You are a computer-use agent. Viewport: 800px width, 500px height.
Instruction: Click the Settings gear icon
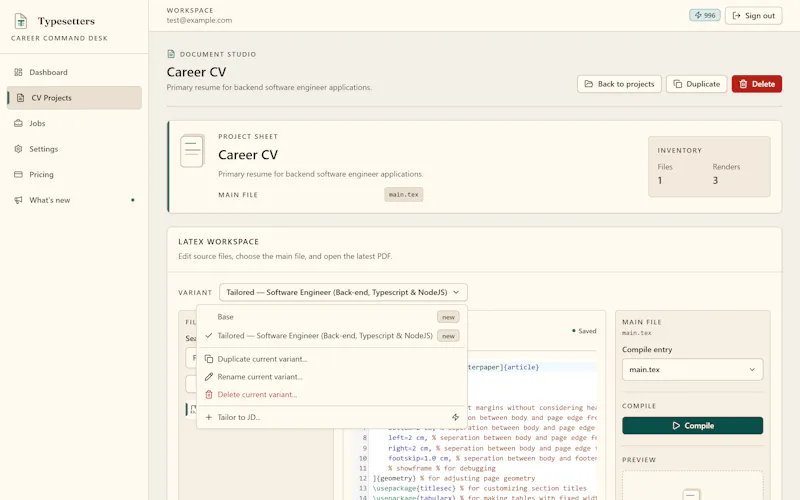coord(18,149)
